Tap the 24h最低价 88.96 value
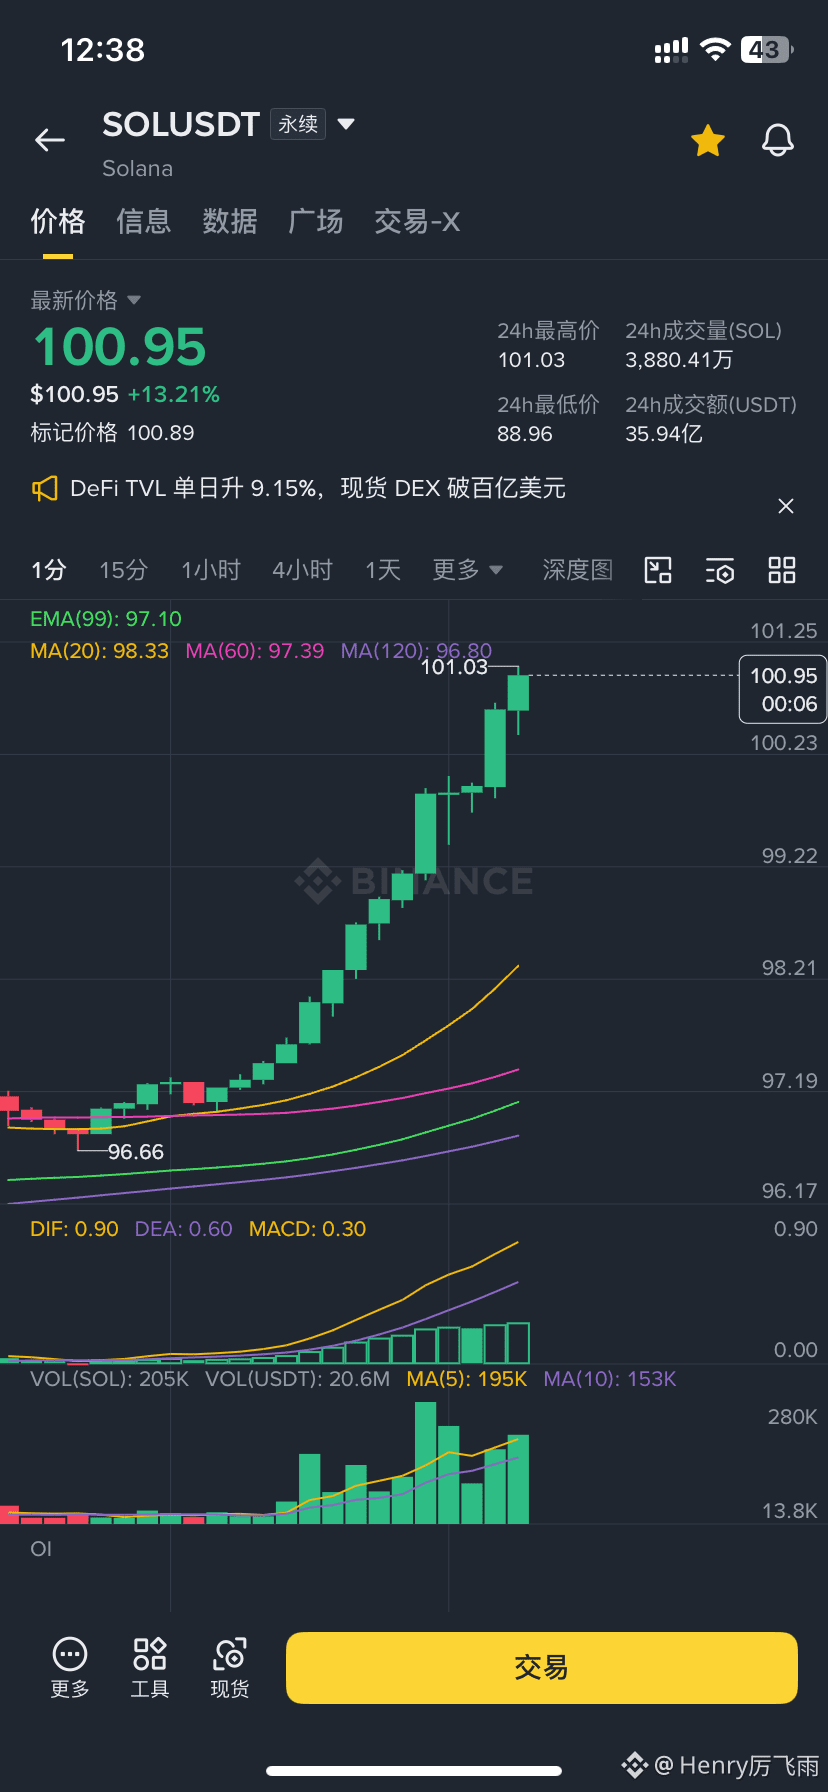Screen dimensions: 828x1792 click(x=525, y=434)
